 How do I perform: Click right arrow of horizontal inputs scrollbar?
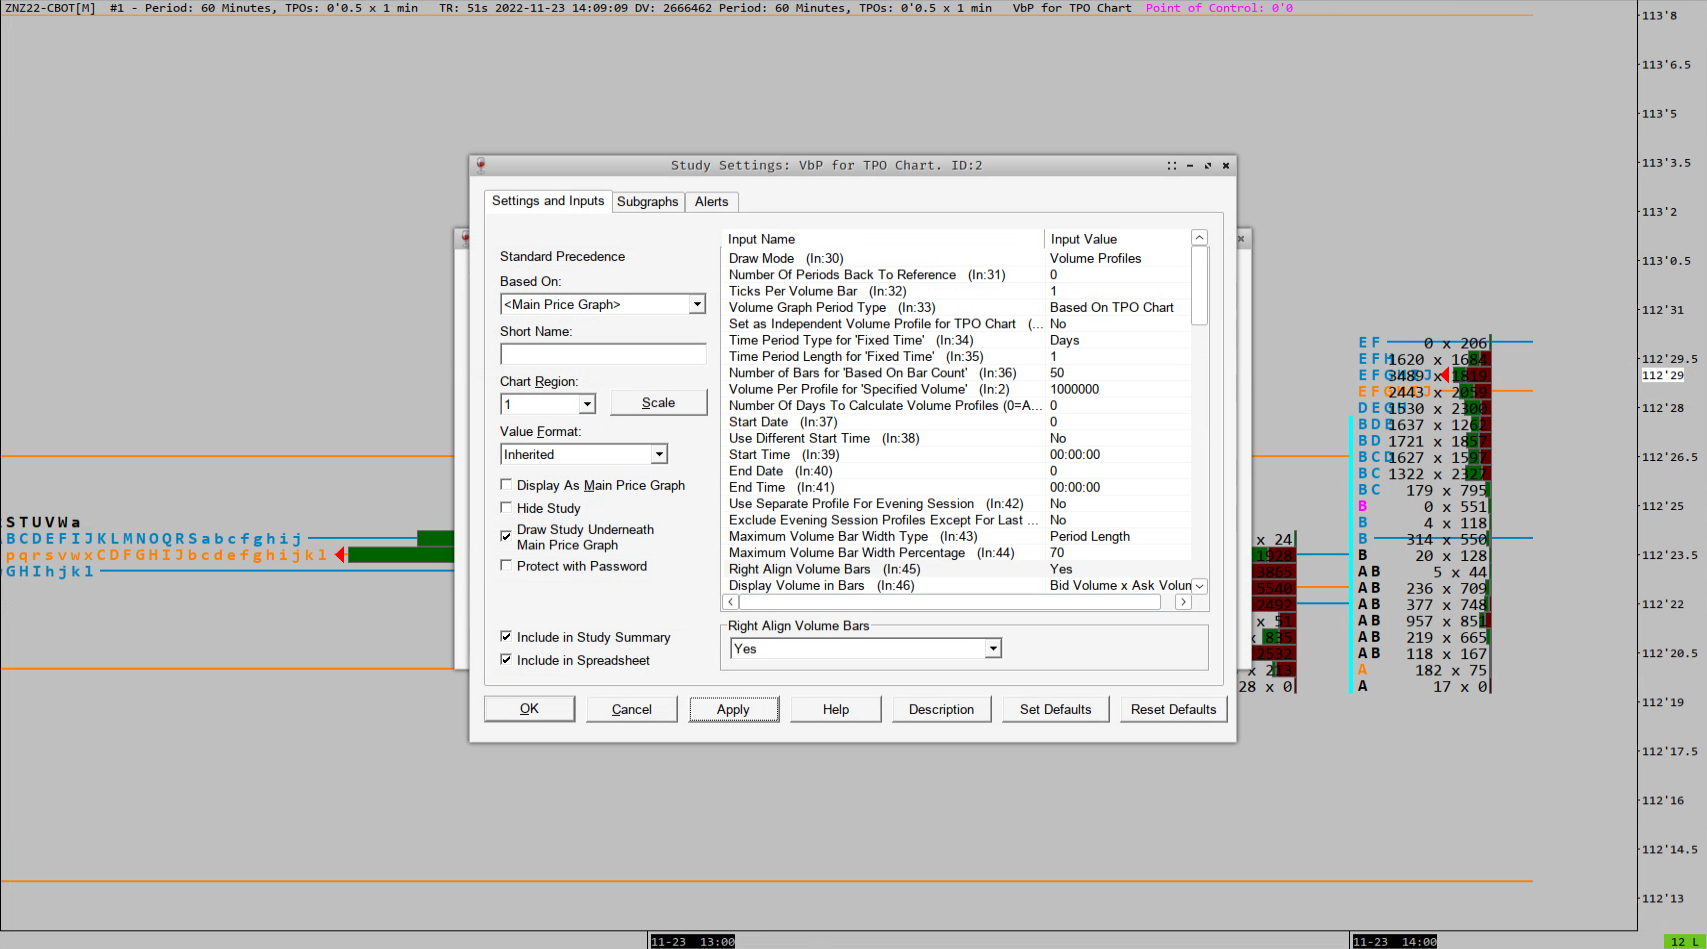coord(1183,602)
